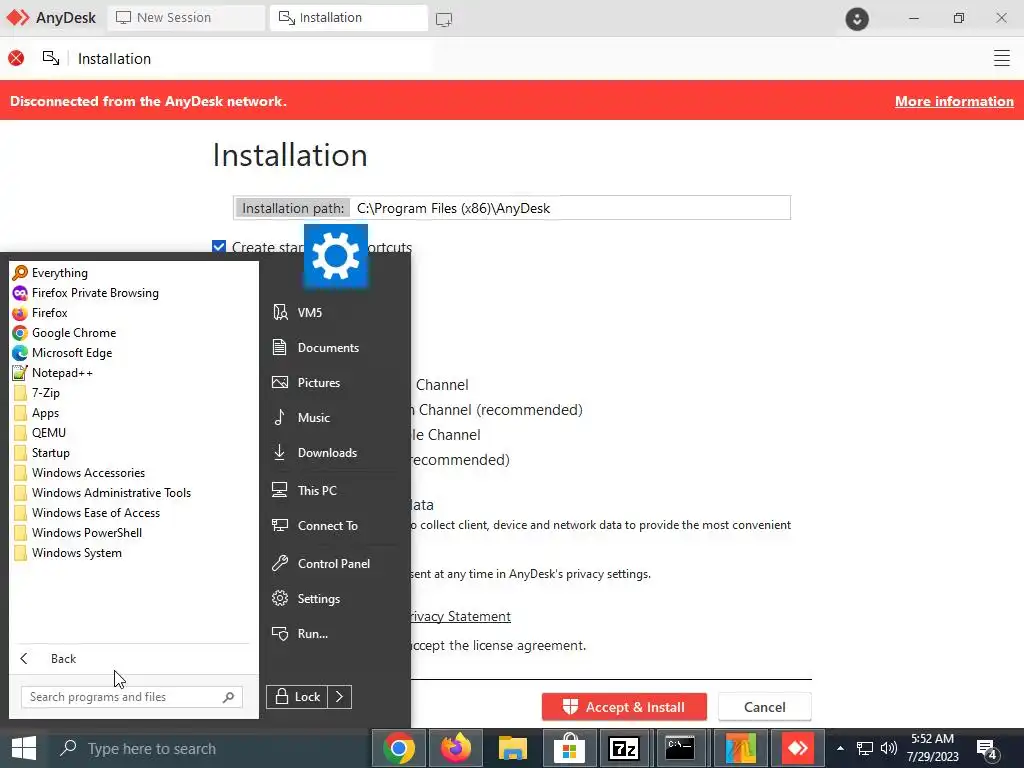Image resolution: width=1024 pixels, height=768 pixels.
Task: Open the Command Prompt taskbar icon
Action: coord(680,748)
